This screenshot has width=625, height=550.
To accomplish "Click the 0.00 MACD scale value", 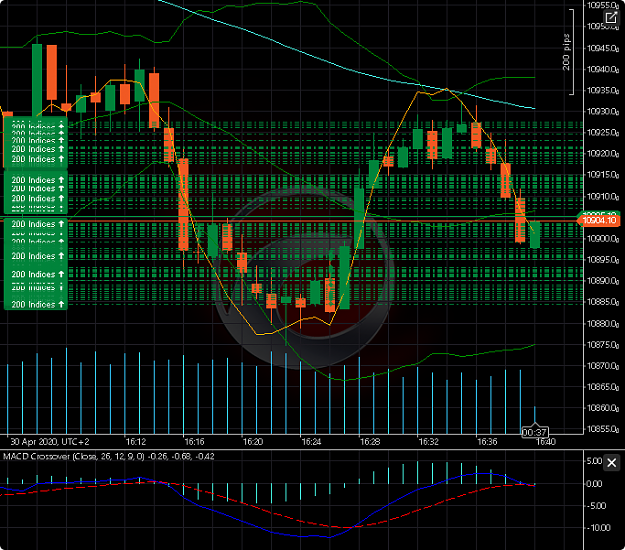I will [x=596, y=484].
